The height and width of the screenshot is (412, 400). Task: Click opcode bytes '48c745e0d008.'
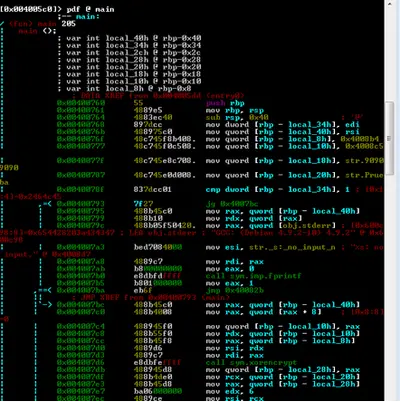click(x=165, y=175)
